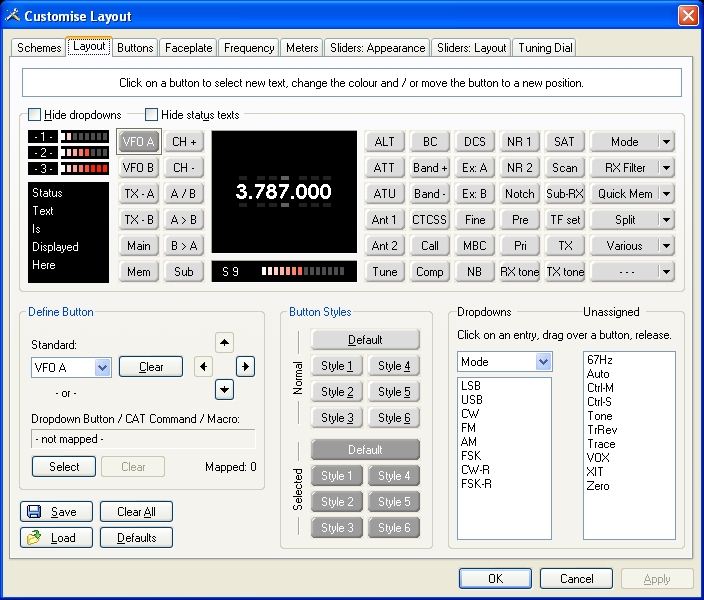This screenshot has width=704, height=600.
Task: Open the Split dropdown arrow
Action: [x=666, y=220]
